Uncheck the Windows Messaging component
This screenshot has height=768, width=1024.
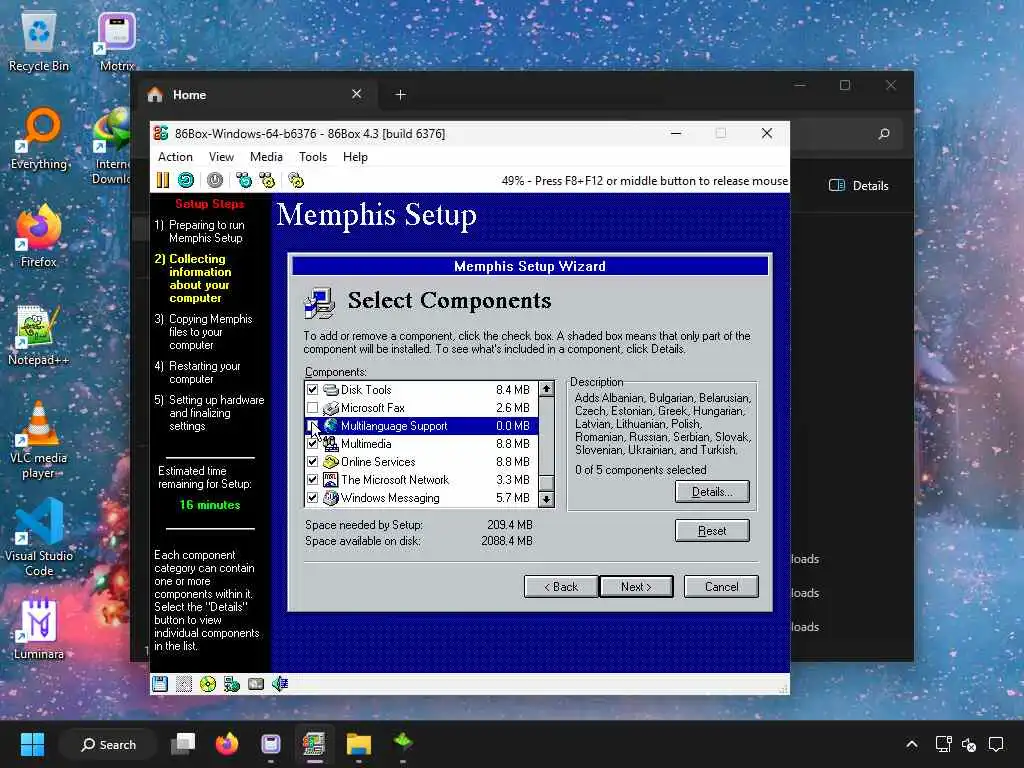(x=312, y=498)
